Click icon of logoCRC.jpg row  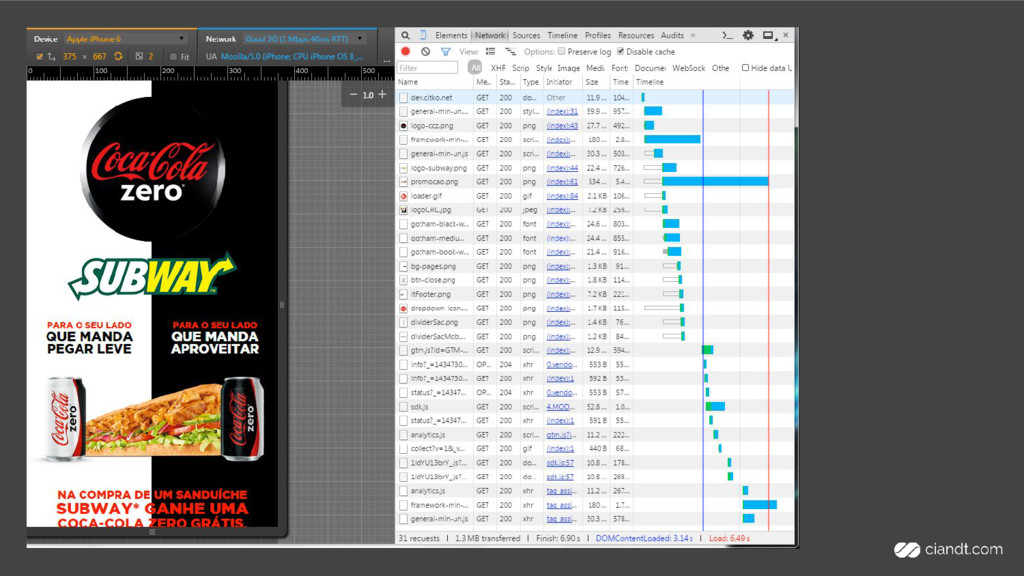(x=404, y=210)
